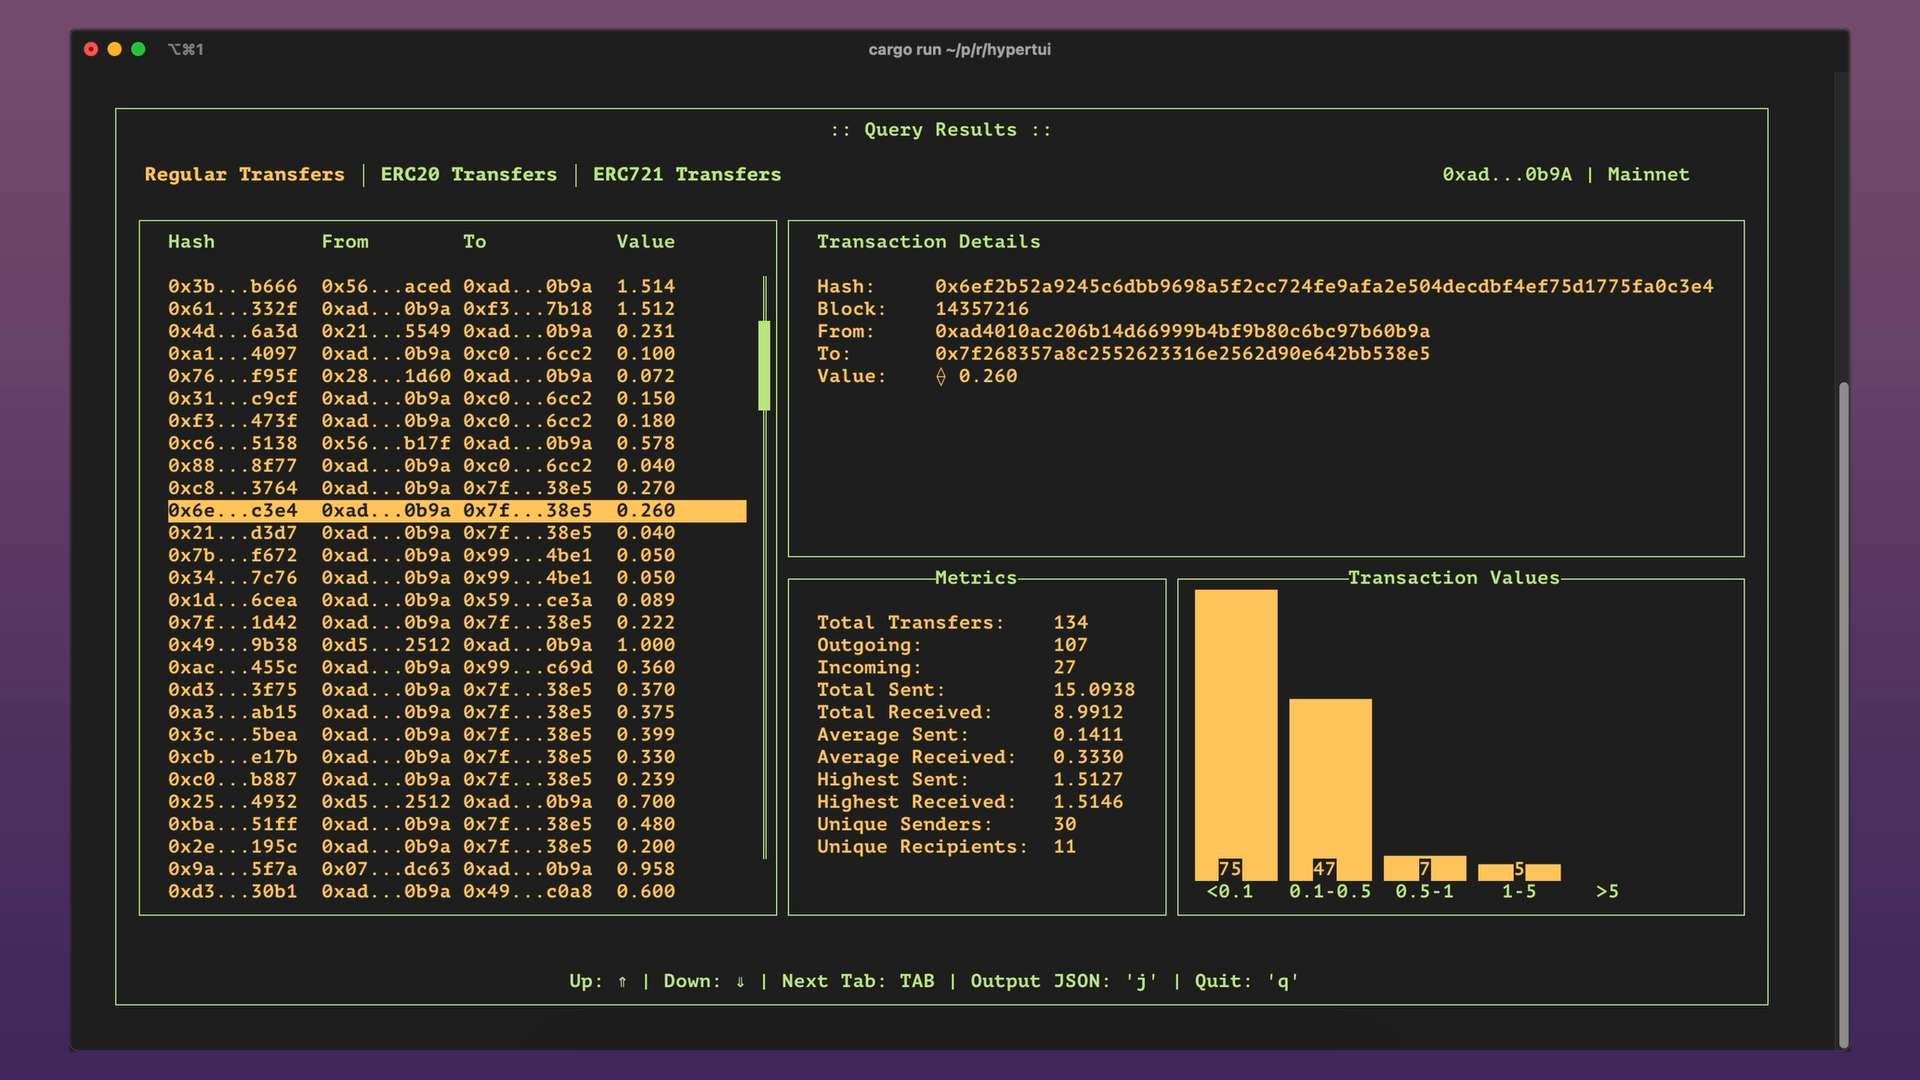The height and width of the screenshot is (1080, 1920).
Task: Click the green scrollbar thumb in transfers list
Action: (764, 365)
